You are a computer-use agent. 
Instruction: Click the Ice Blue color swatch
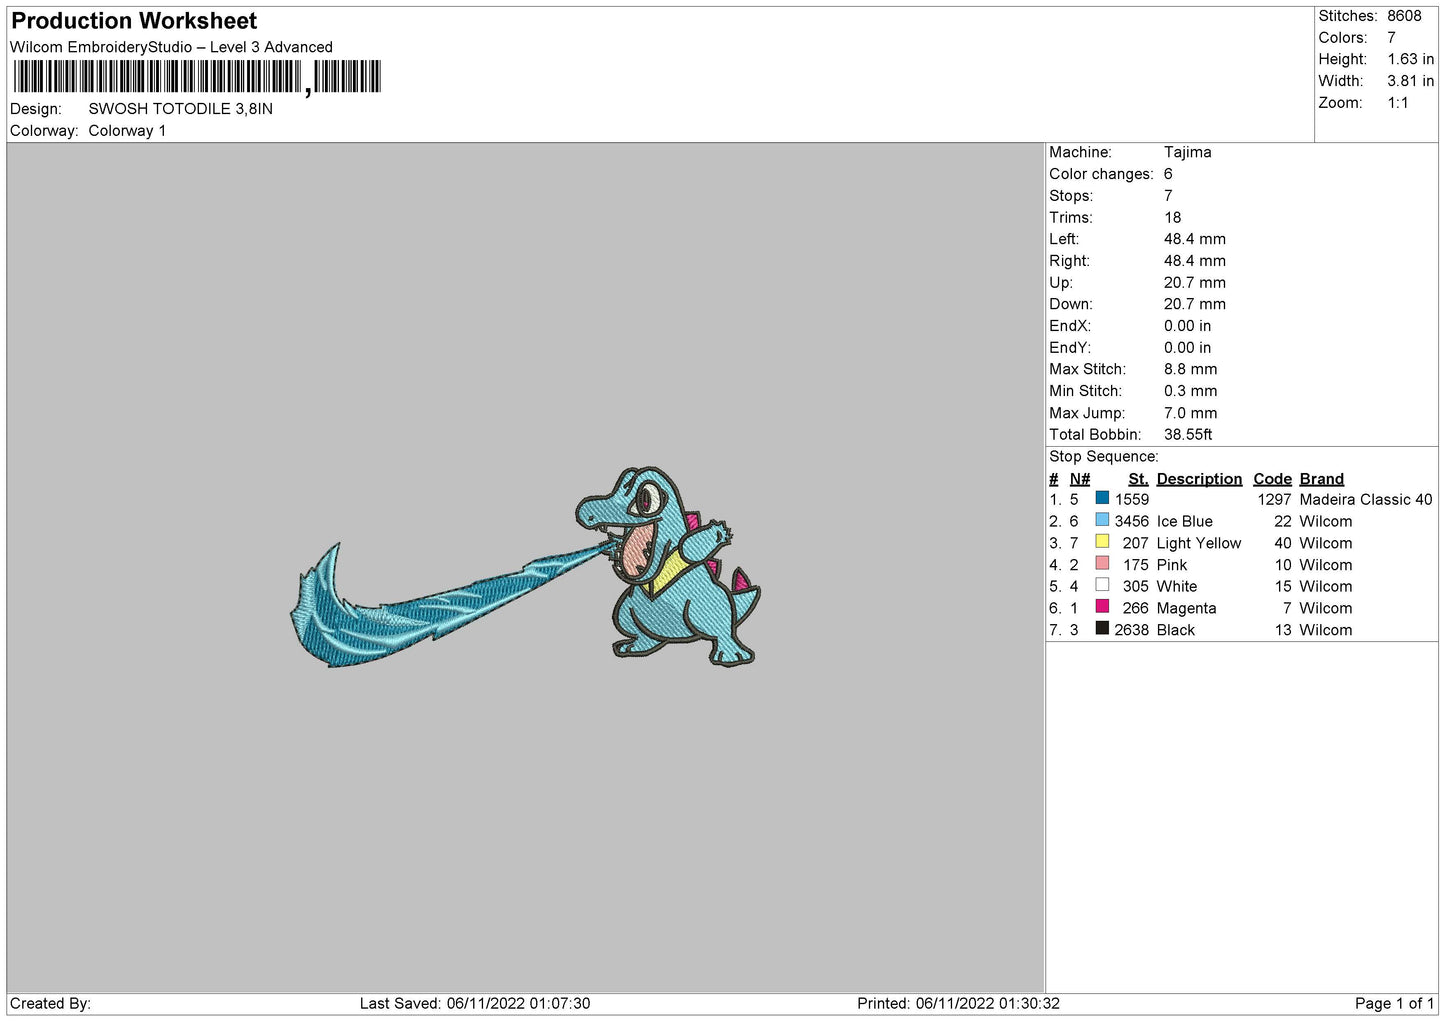[x=1102, y=520]
